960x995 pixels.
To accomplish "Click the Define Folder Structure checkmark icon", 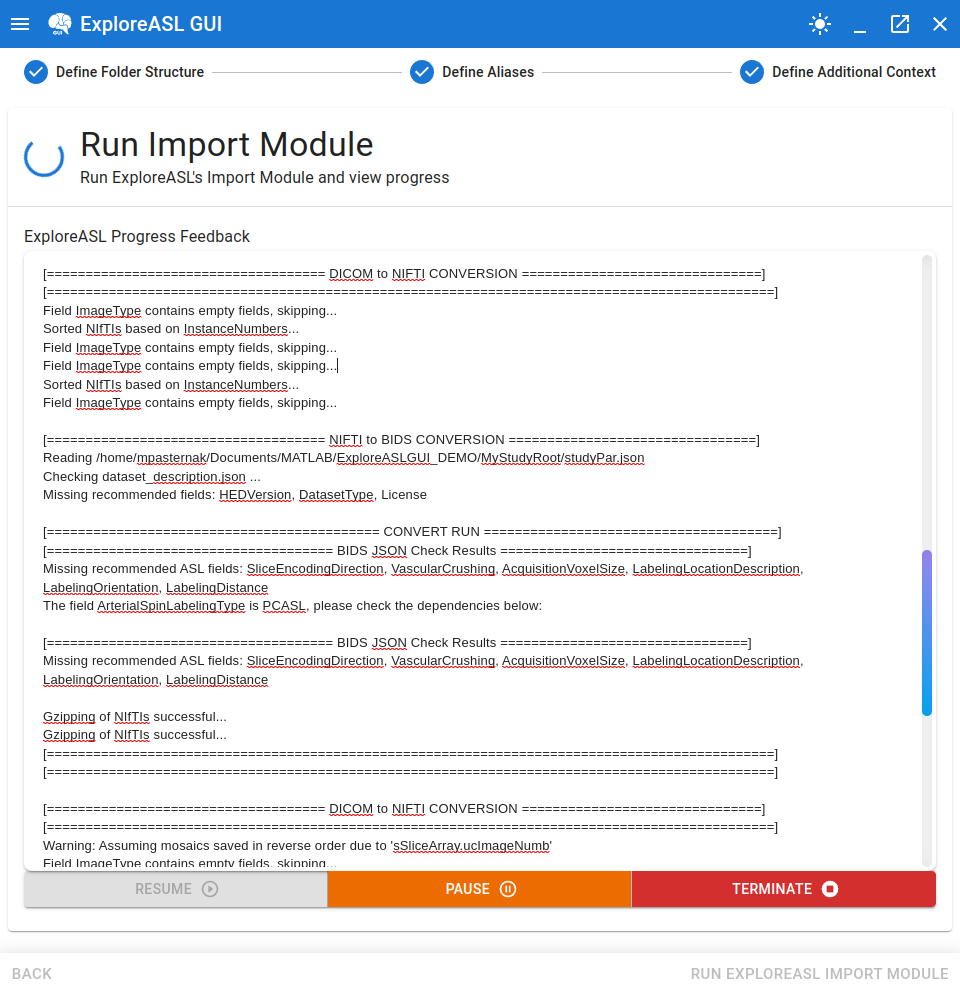I will (x=36, y=72).
